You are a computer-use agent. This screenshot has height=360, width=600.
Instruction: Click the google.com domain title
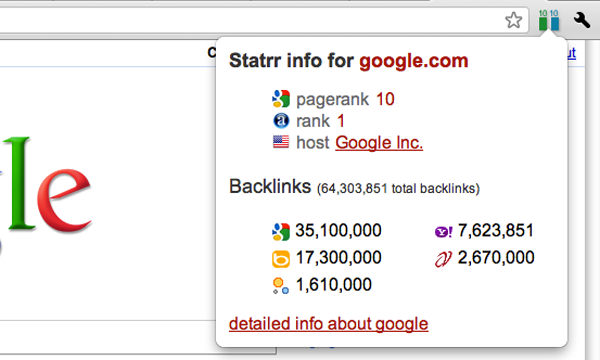click(414, 60)
